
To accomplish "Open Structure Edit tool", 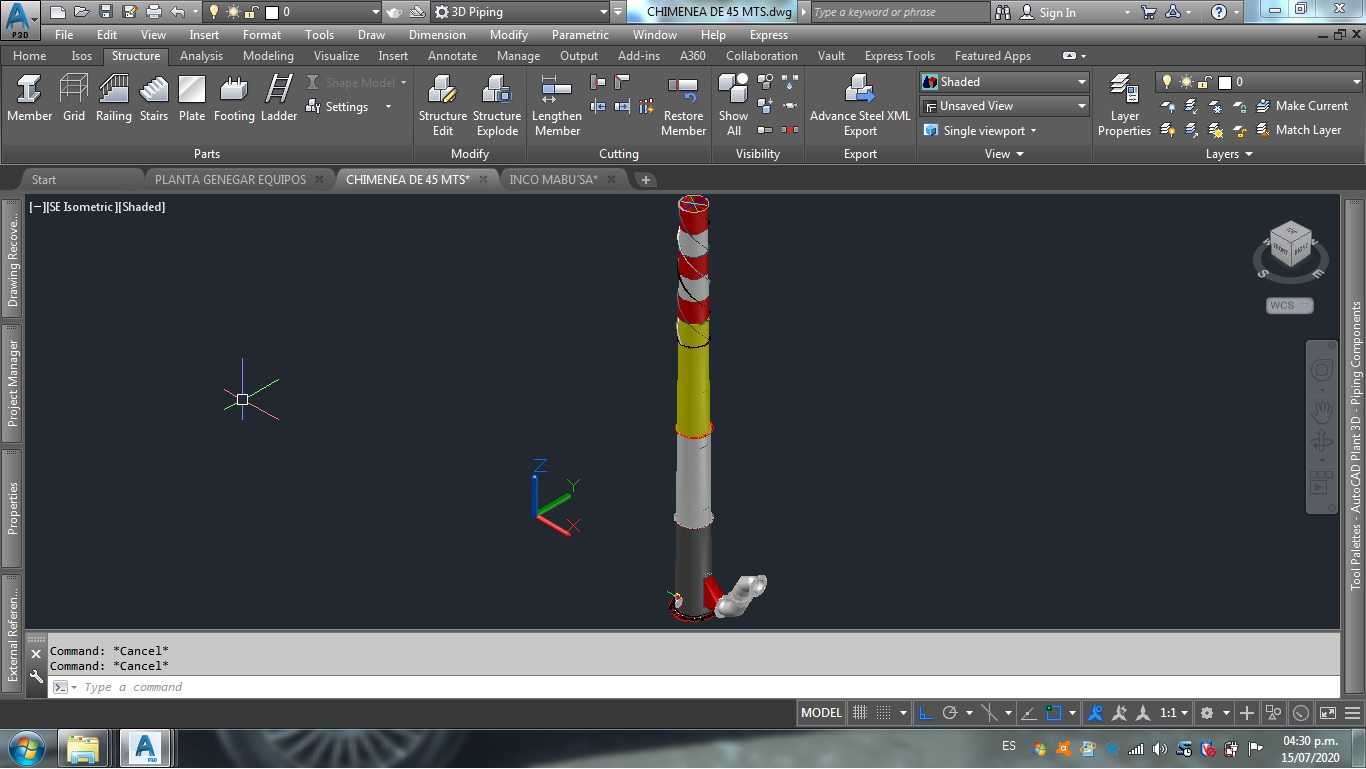I will tap(443, 105).
